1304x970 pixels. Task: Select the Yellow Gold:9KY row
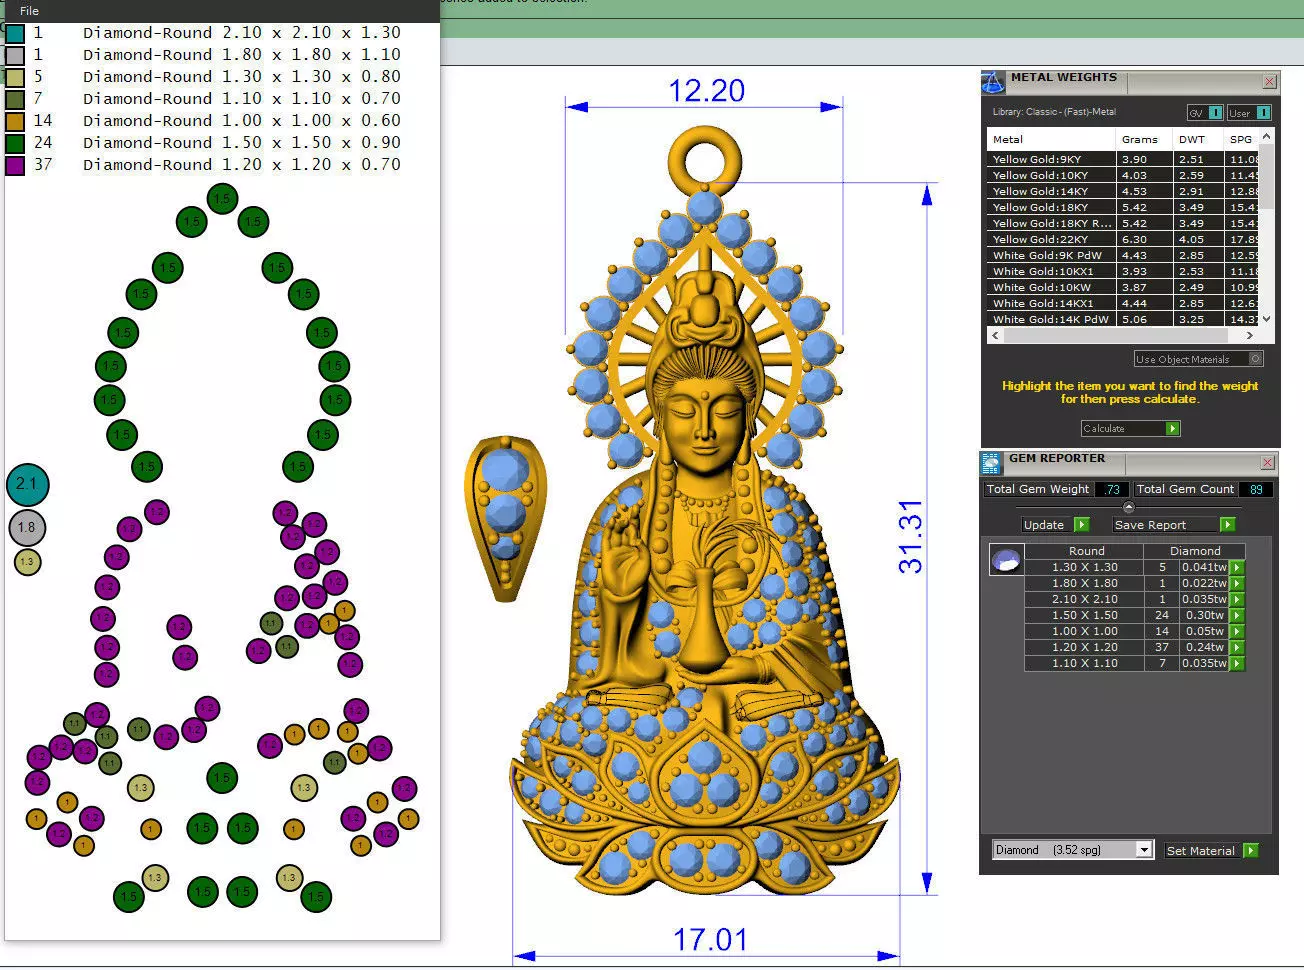point(1123,159)
